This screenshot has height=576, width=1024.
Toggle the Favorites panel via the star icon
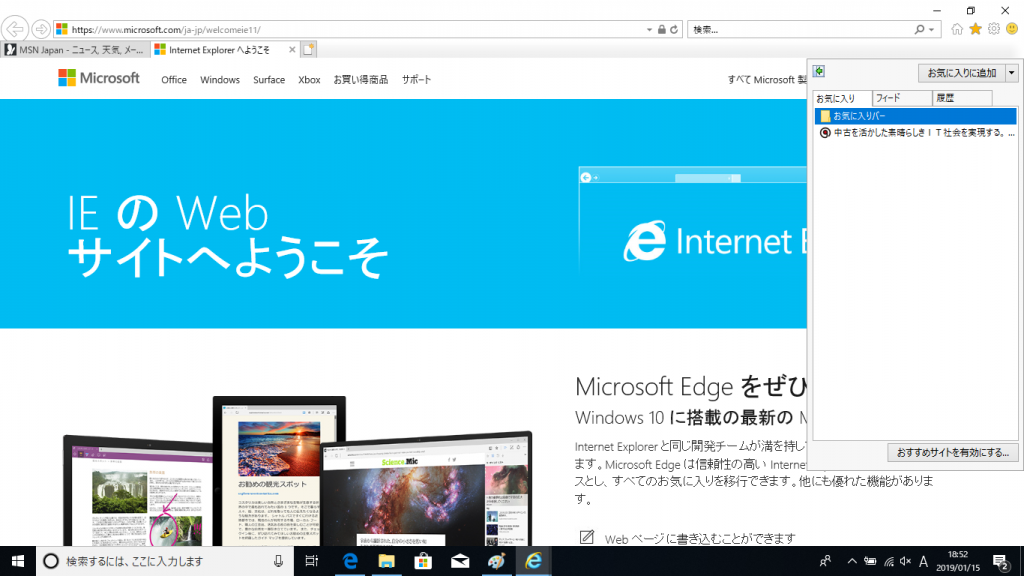(976, 29)
